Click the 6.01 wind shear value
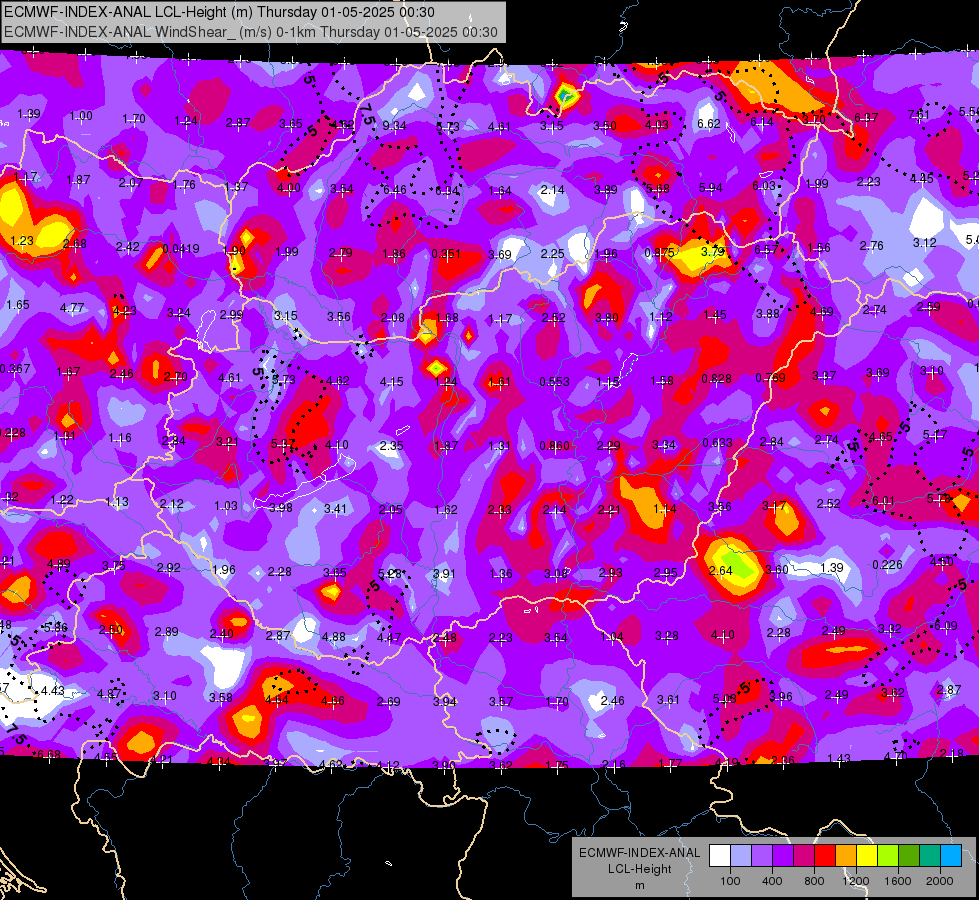This screenshot has width=979, height=900. click(x=883, y=500)
